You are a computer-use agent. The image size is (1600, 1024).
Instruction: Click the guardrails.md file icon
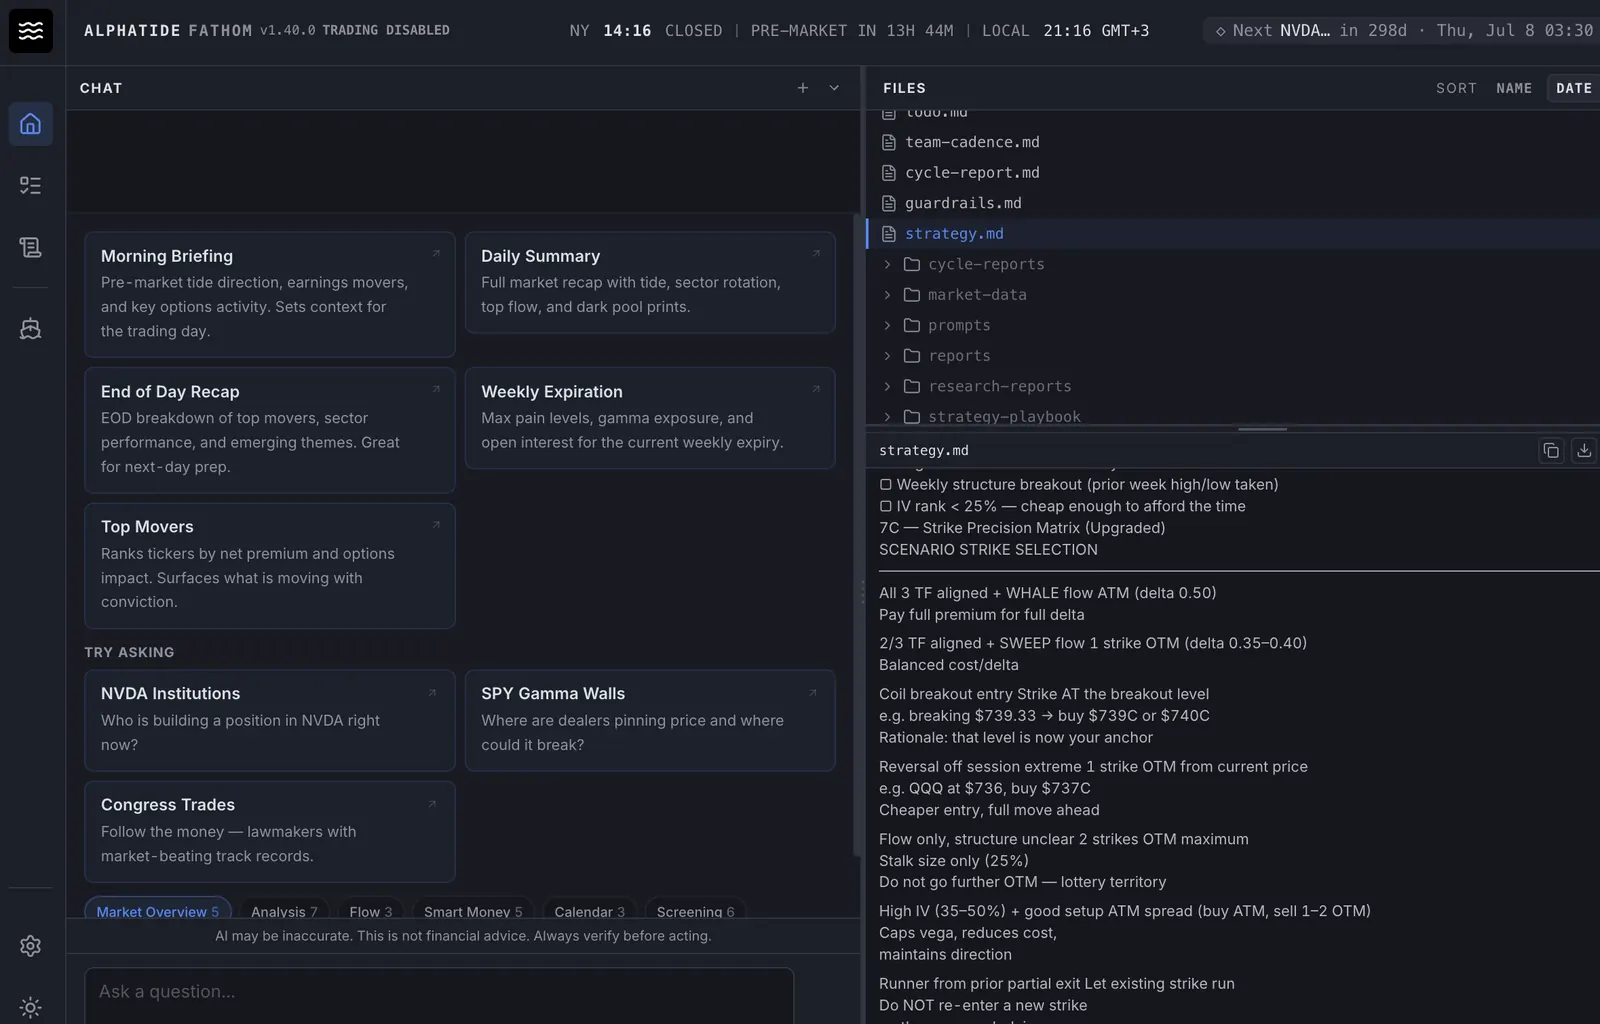(889, 203)
